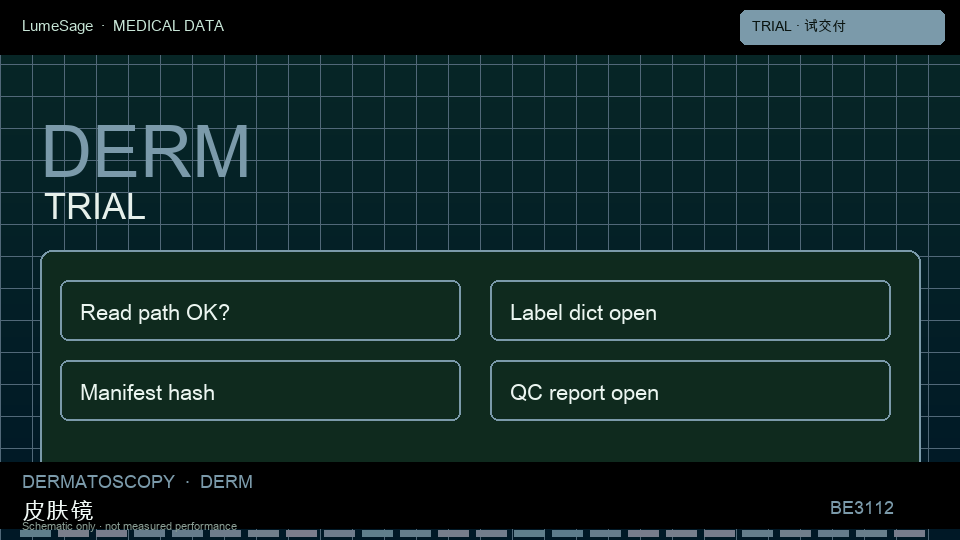Open the QC report open card

[690, 391]
